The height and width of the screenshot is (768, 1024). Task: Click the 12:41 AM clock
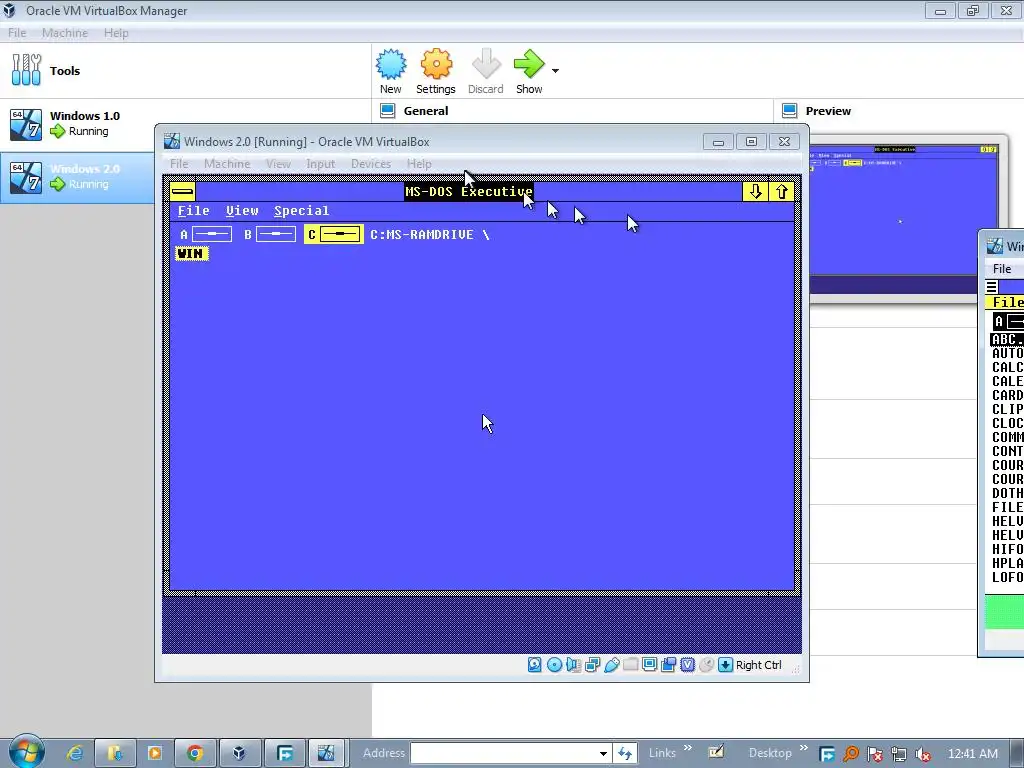(x=972, y=753)
